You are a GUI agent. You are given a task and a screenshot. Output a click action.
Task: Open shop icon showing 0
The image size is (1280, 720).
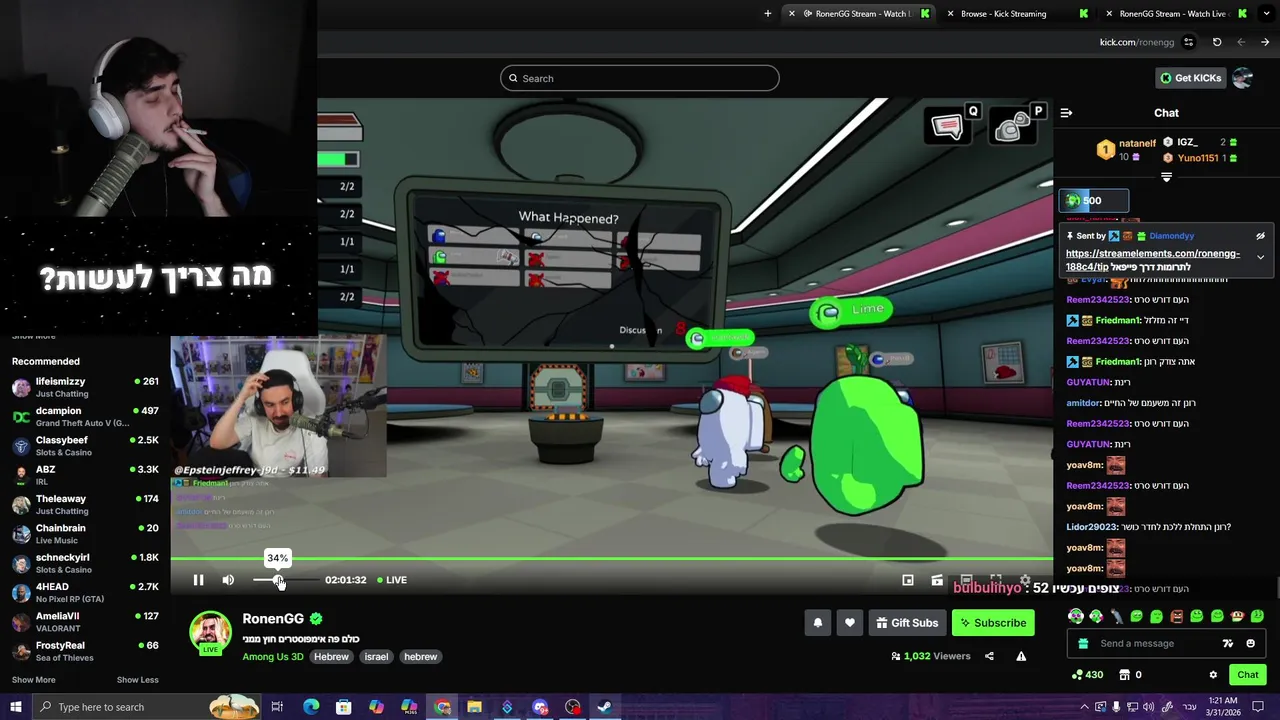[1130, 675]
